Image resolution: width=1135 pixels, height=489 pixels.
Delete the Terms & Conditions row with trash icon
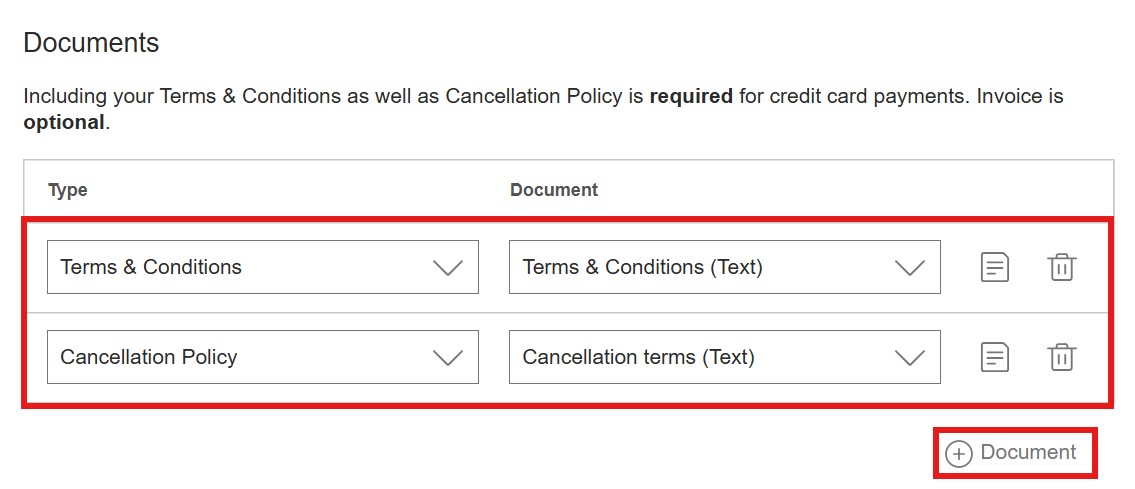1061,268
